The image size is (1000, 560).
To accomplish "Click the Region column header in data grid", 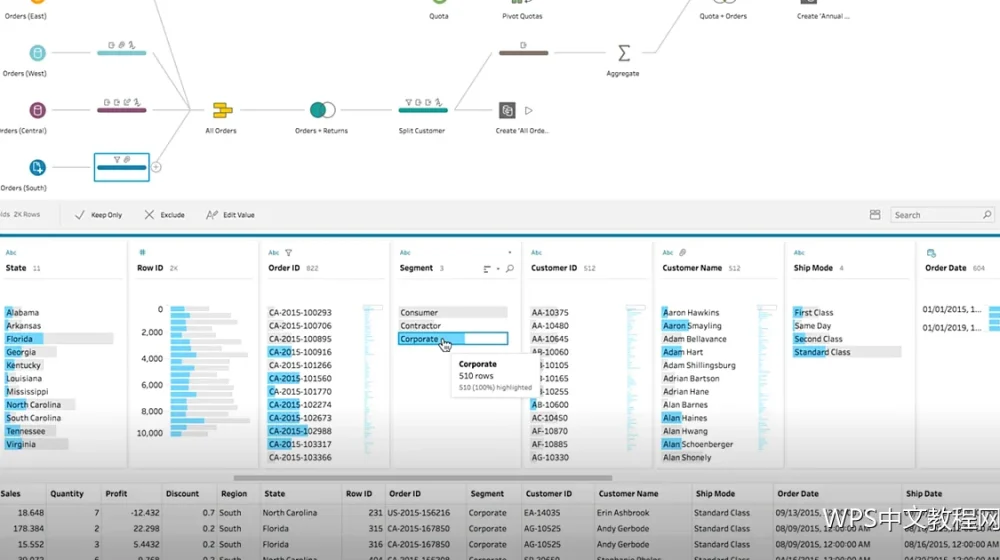I will click(234, 494).
